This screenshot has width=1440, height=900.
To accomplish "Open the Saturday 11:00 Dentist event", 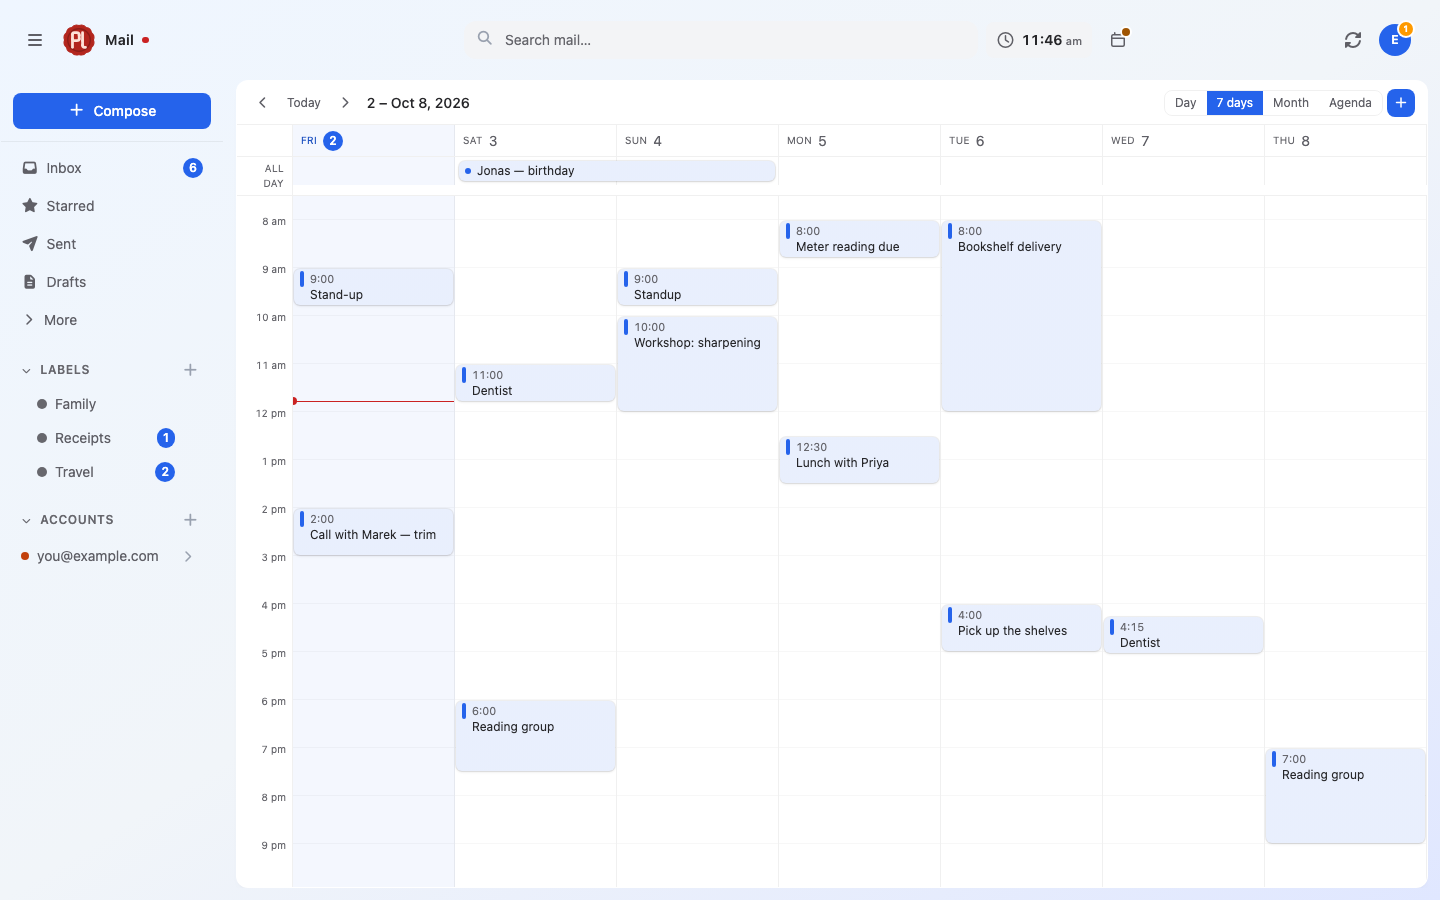I will click(535, 383).
